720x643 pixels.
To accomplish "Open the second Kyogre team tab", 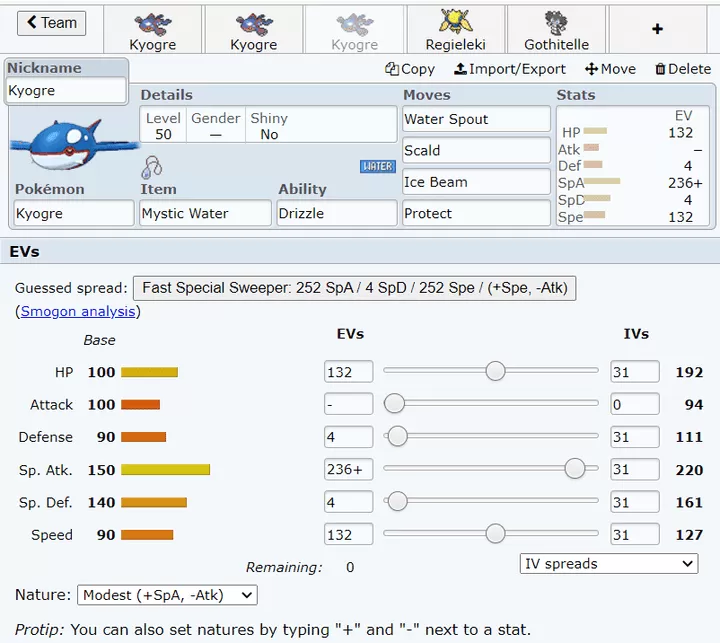I will pos(253,30).
